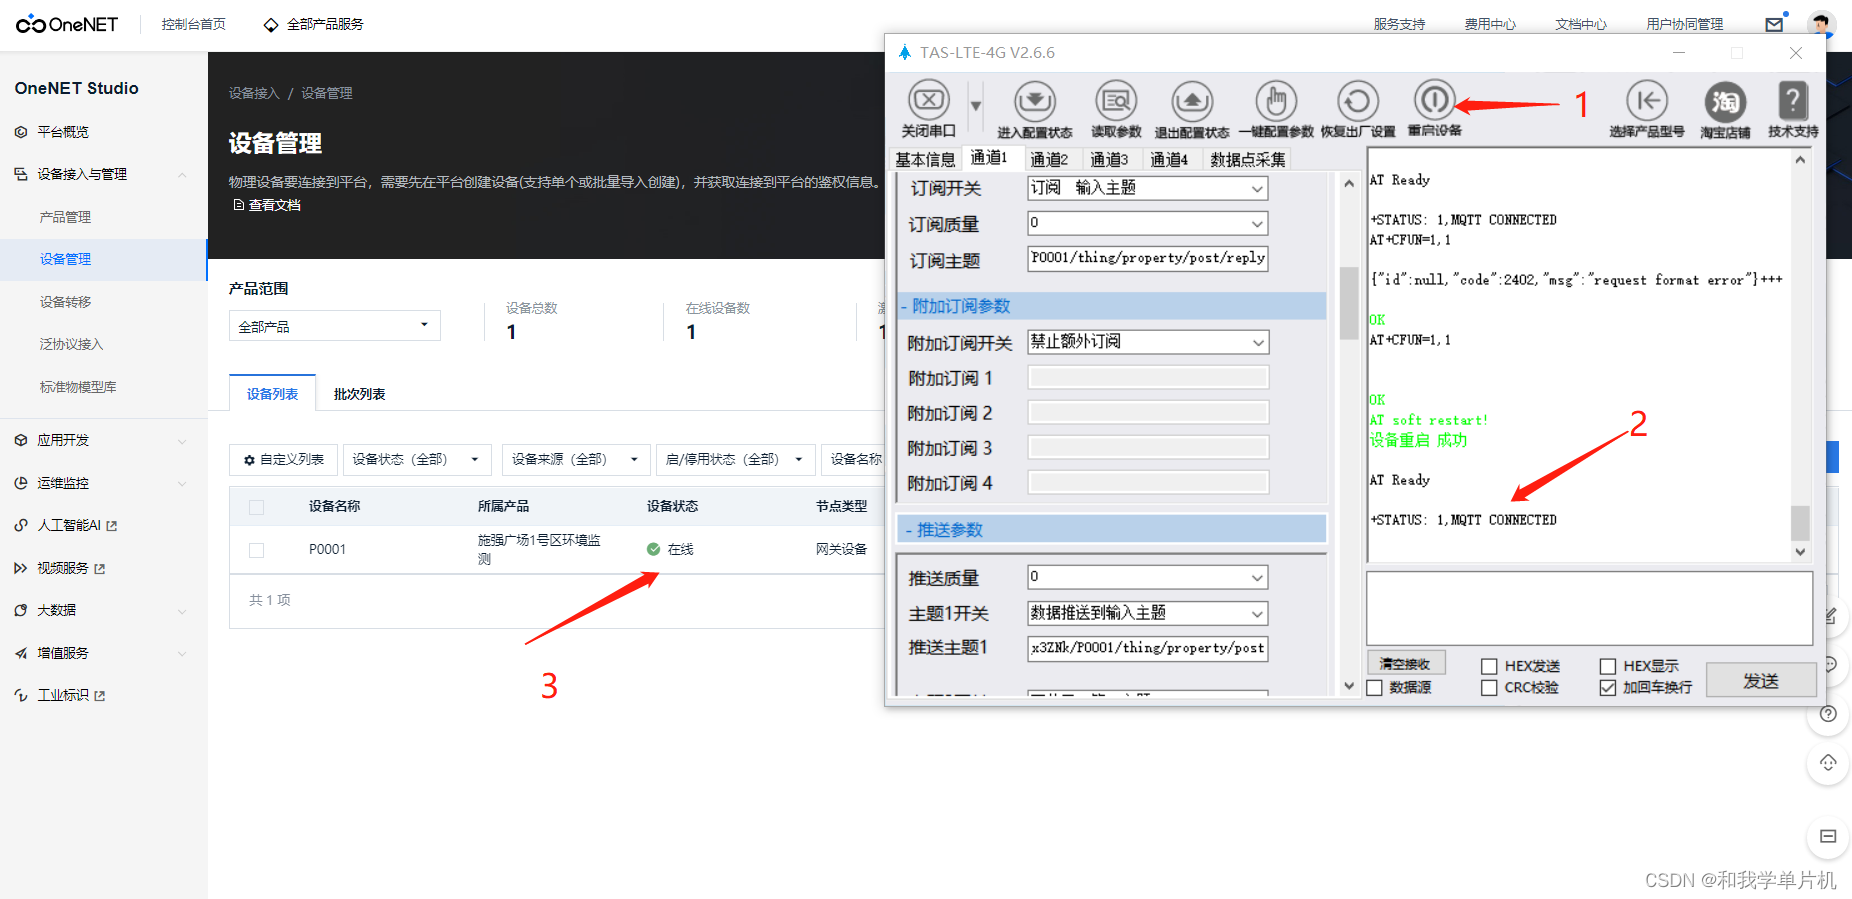The width and height of the screenshot is (1852, 899).
Task: Click the 进入配置状态 icon
Action: (1035, 100)
